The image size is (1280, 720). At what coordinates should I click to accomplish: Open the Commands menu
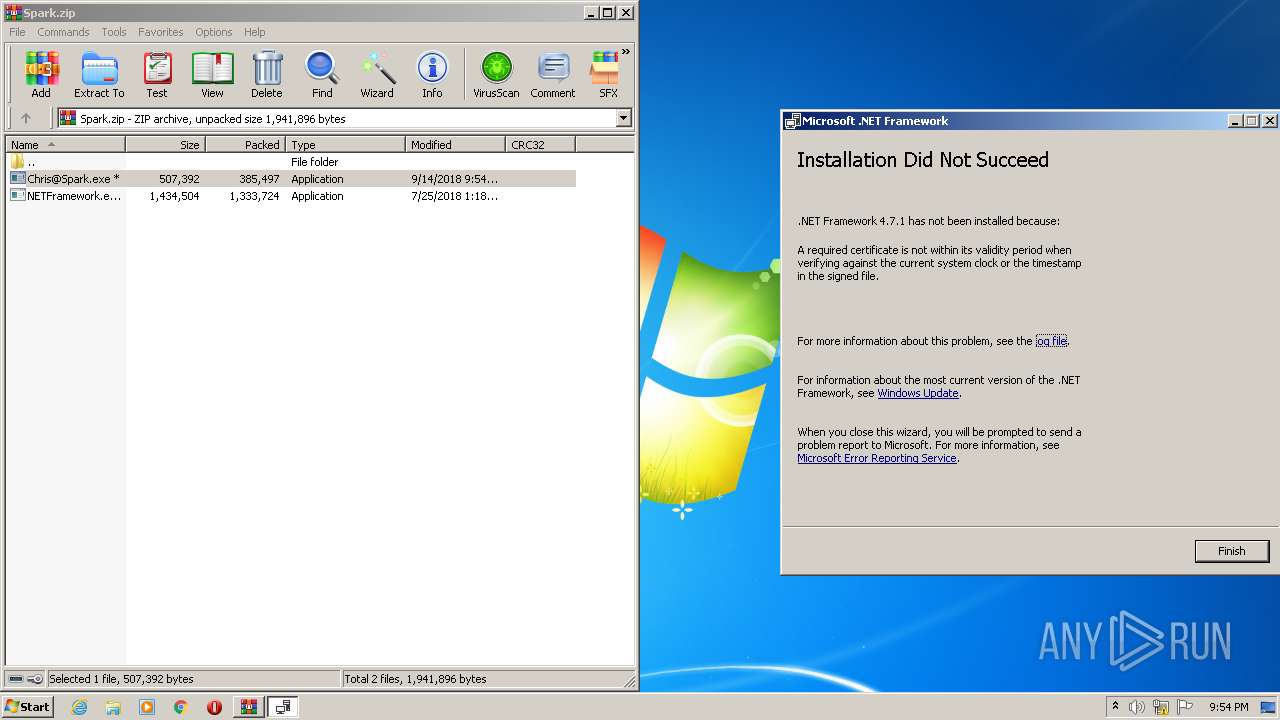[63, 32]
